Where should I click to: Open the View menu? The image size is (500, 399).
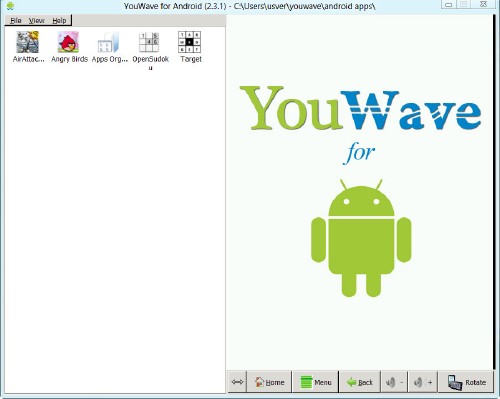(37, 21)
